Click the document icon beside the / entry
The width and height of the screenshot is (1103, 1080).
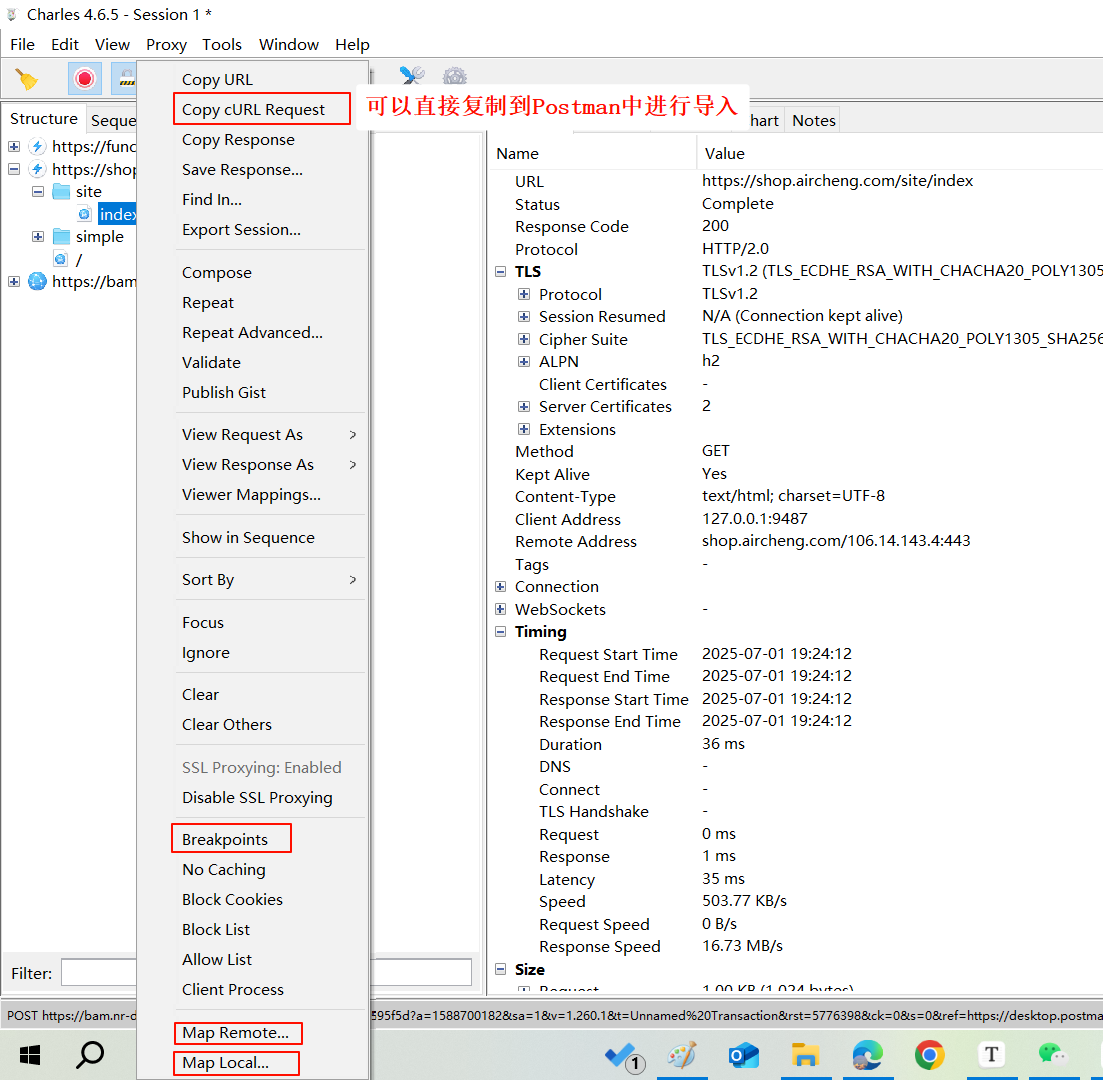click(61, 260)
